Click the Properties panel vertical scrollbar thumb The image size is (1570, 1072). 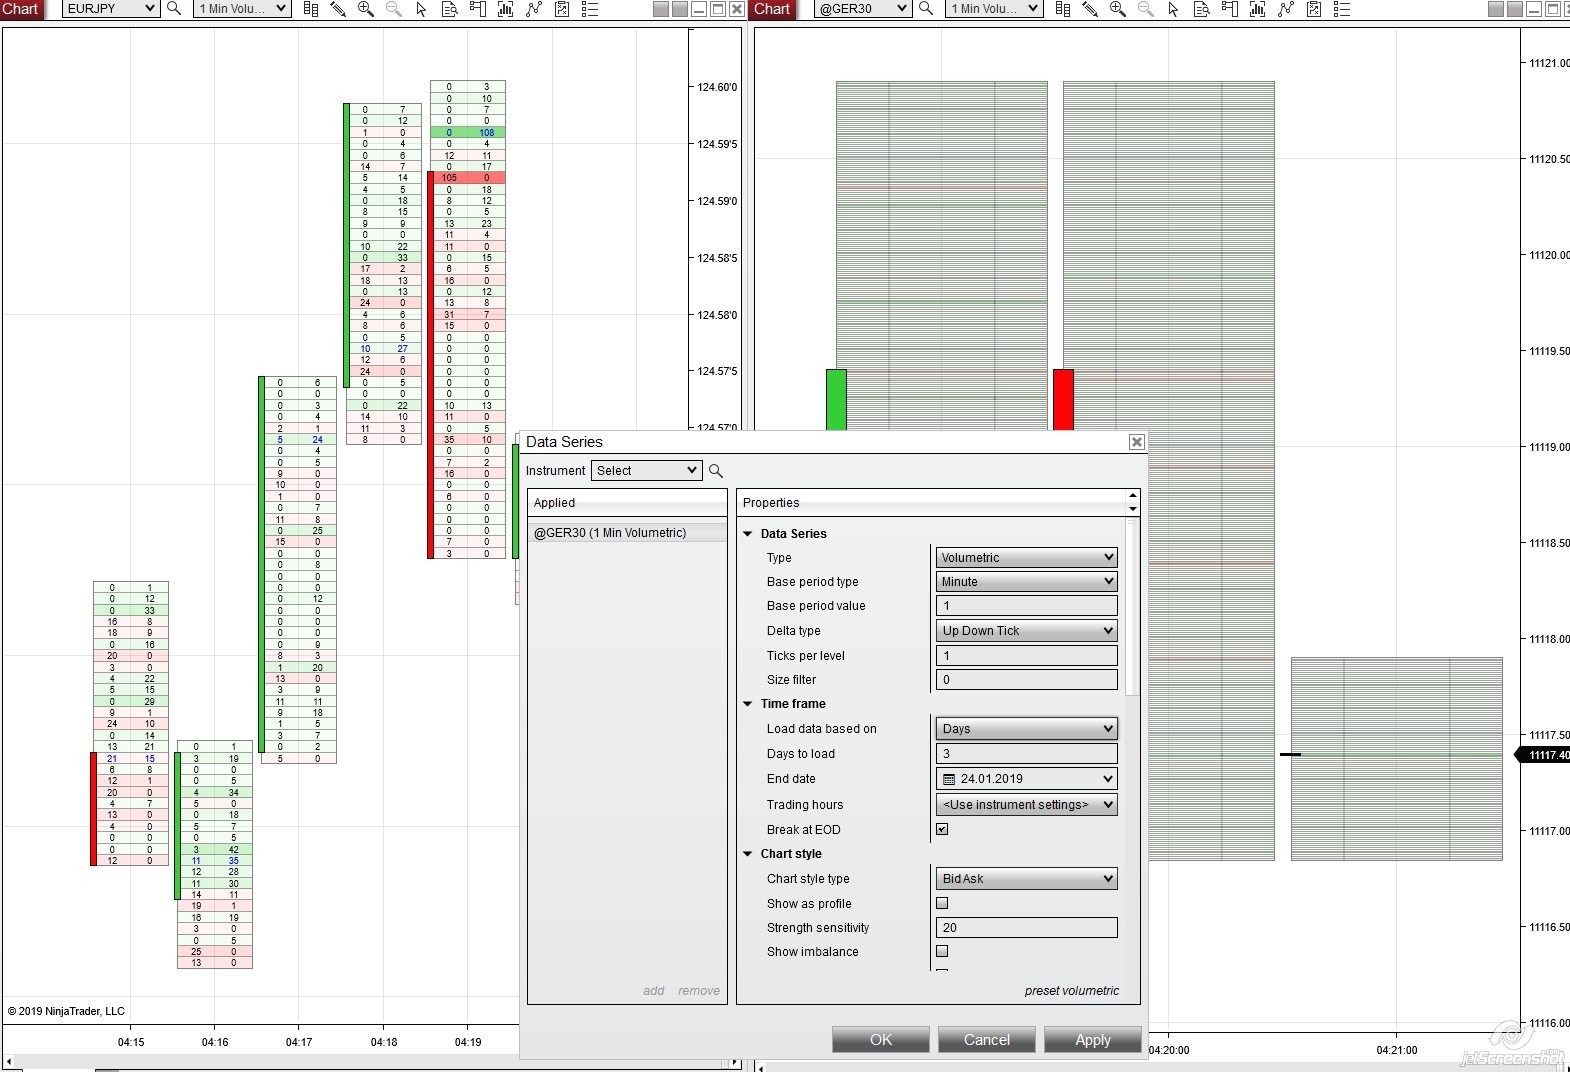1132,606
